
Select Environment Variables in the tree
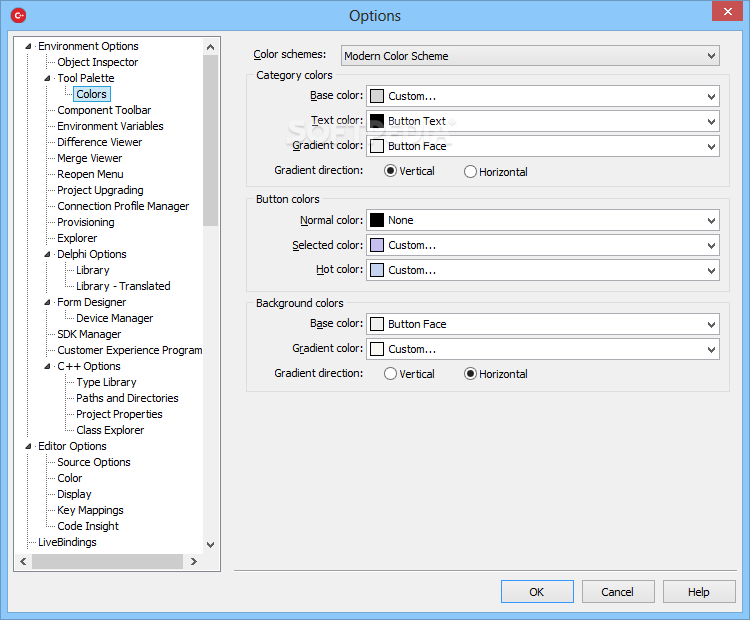110,126
